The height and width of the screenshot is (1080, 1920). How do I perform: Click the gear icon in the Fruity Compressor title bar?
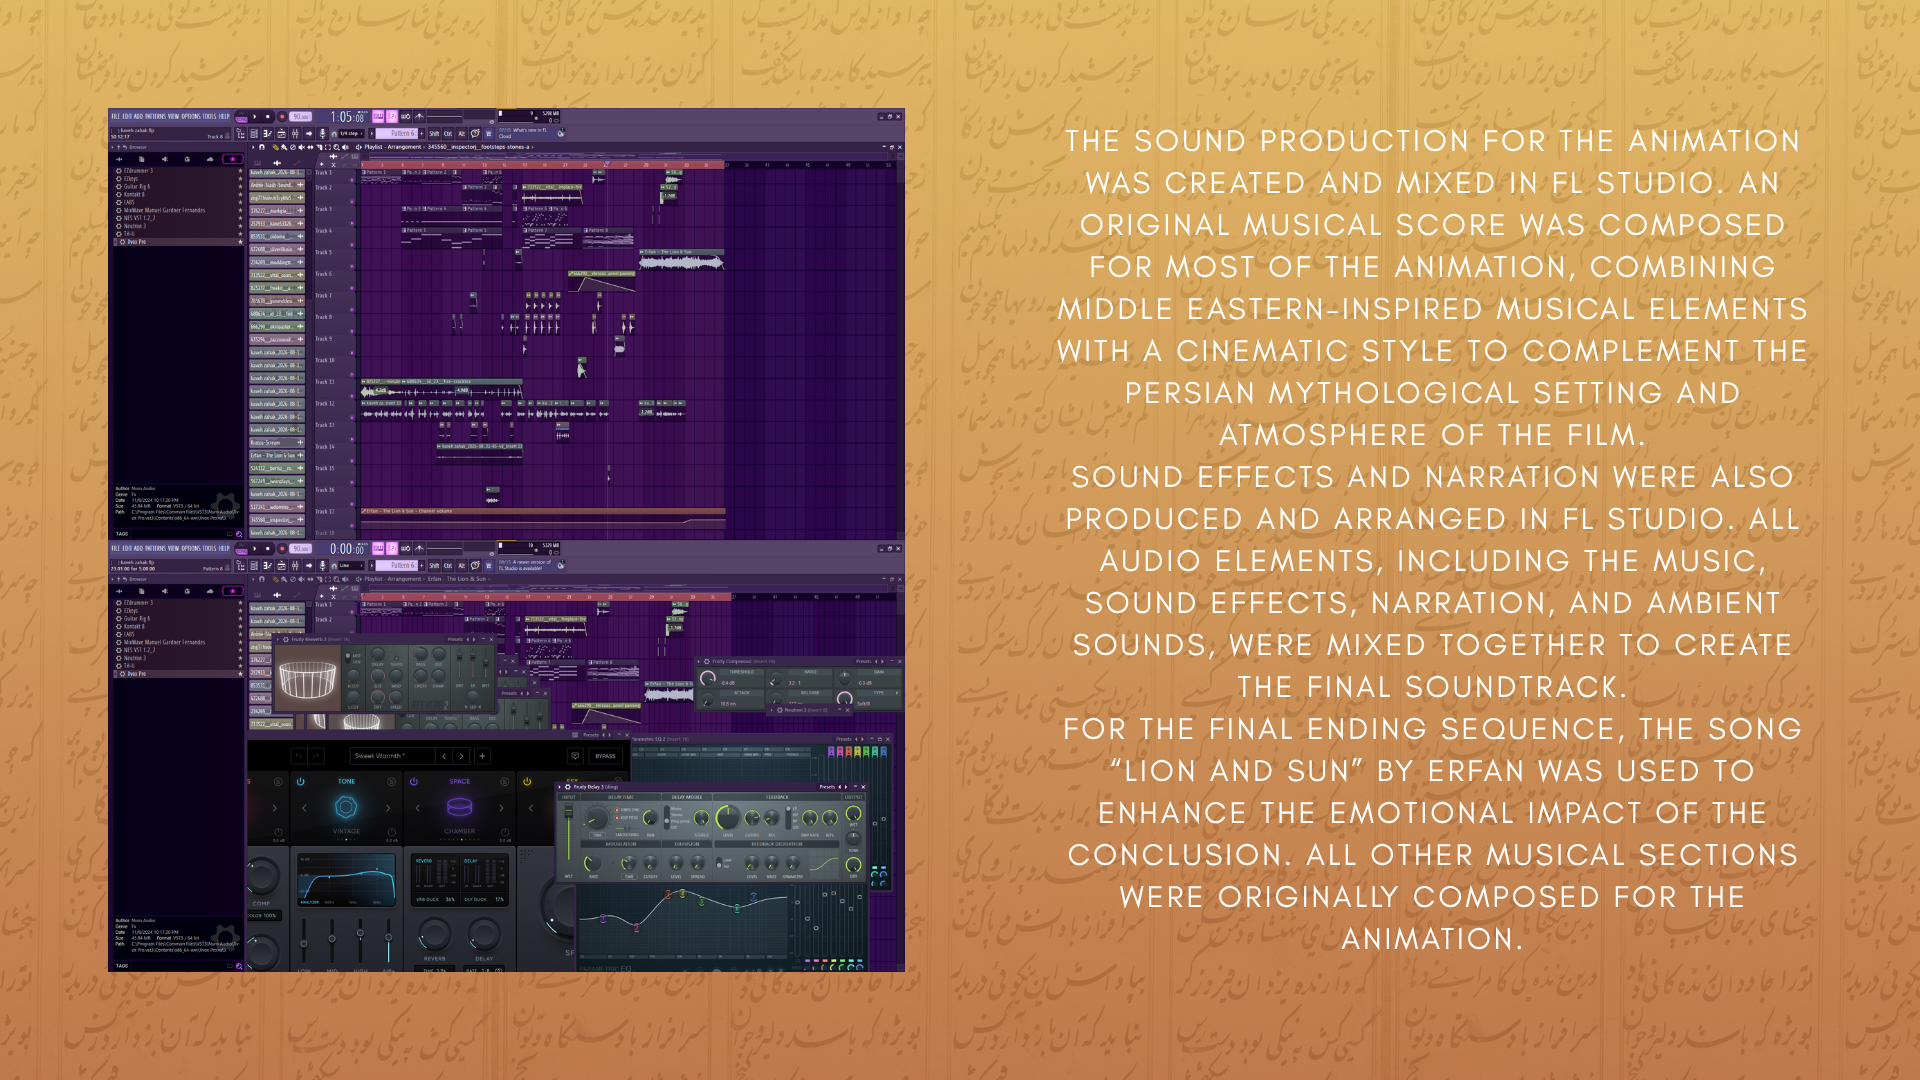click(707, 661)
